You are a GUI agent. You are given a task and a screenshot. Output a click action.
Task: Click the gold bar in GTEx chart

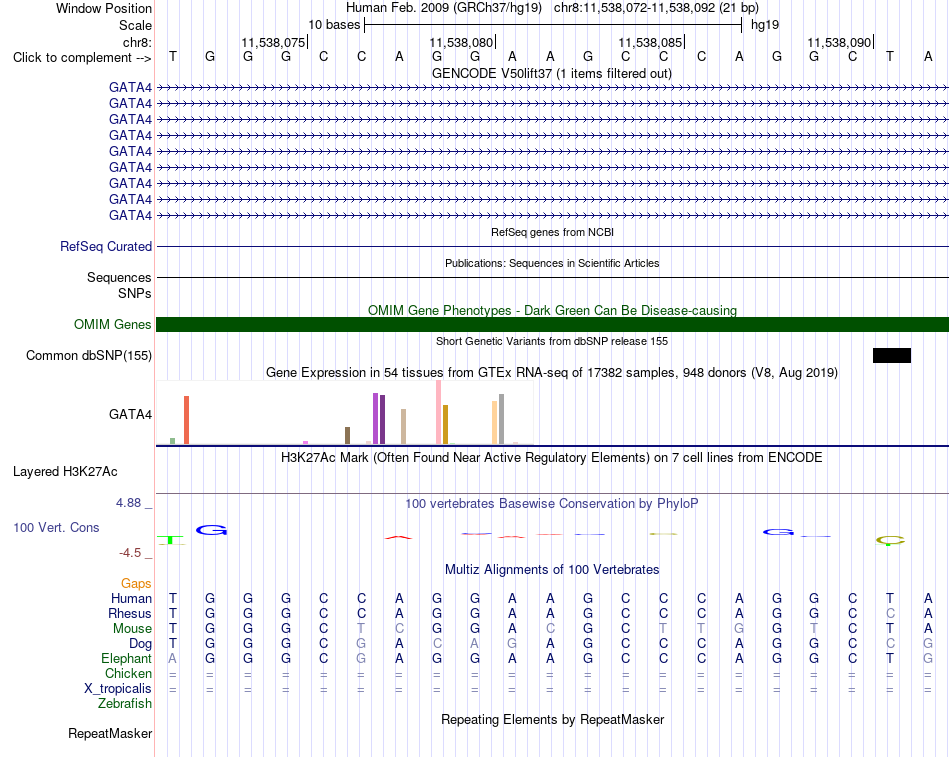tap(445, 424)
